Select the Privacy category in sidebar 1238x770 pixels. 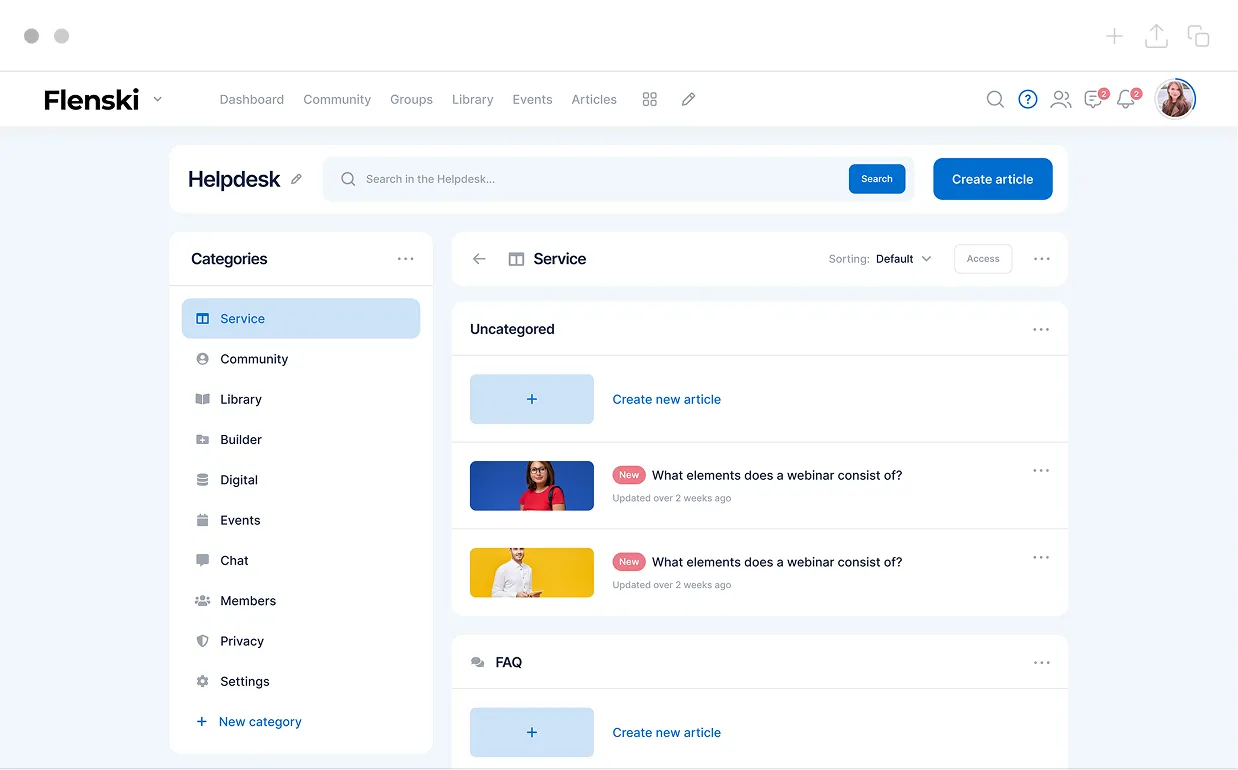pyautogui.click(x=242, y=641)
